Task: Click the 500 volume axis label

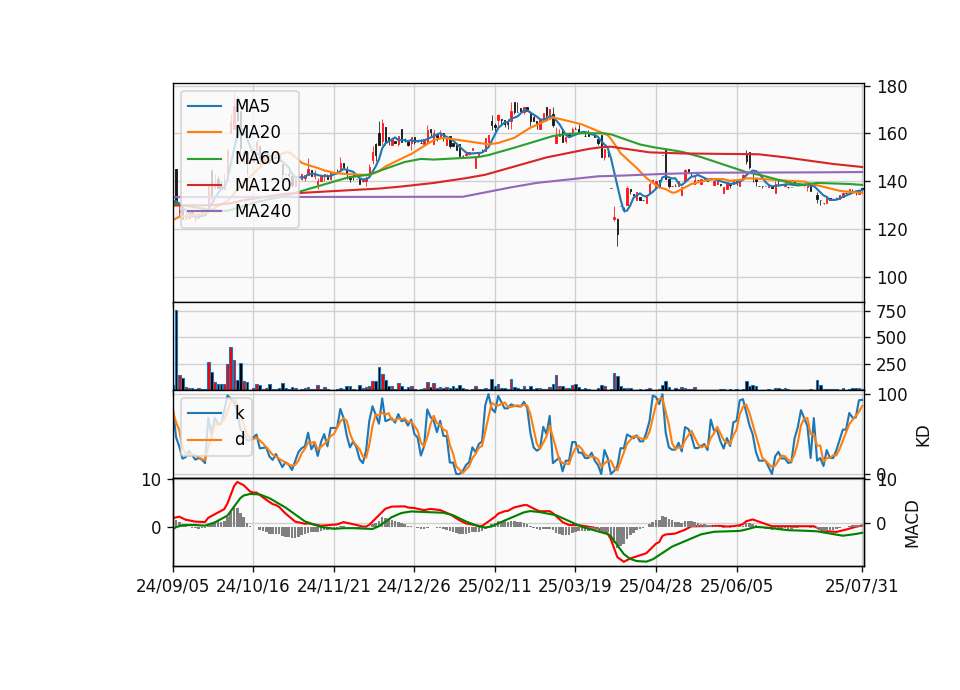Action: (x=891, y=338)
